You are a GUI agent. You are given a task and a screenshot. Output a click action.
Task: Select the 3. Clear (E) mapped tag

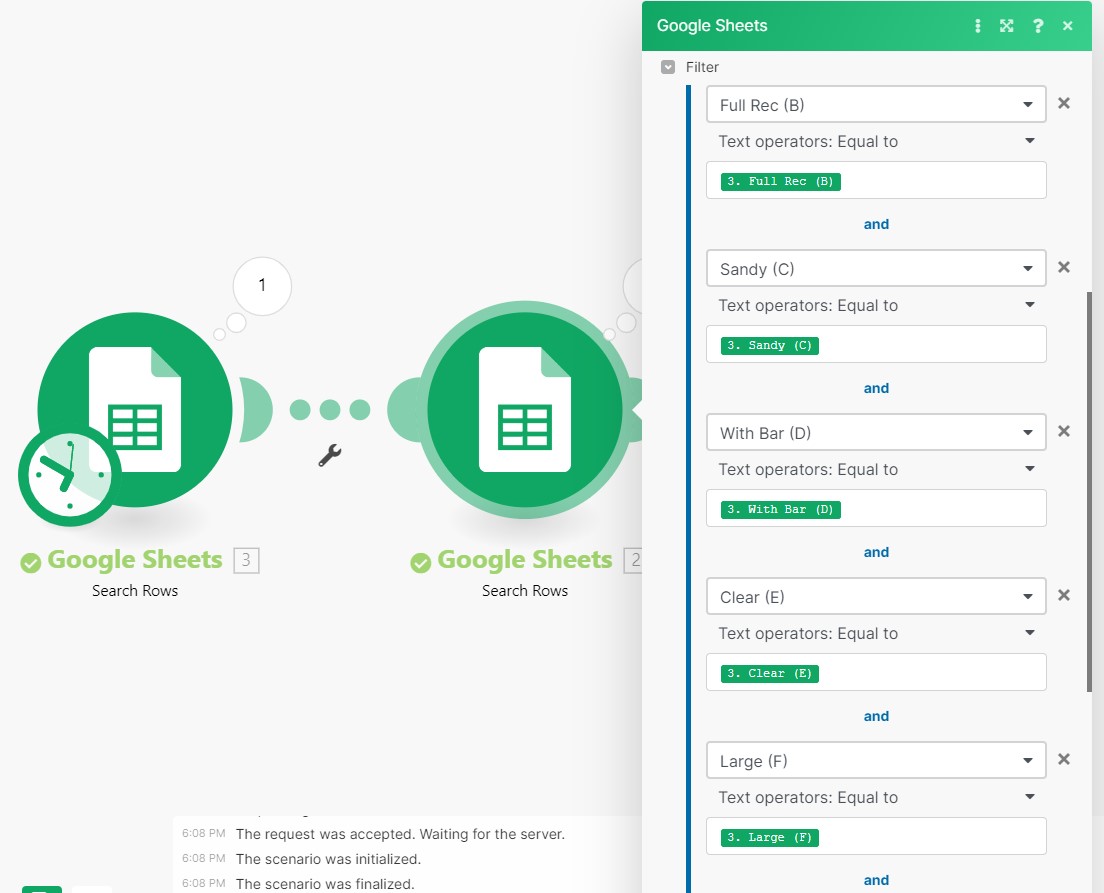tap(770, 674)
